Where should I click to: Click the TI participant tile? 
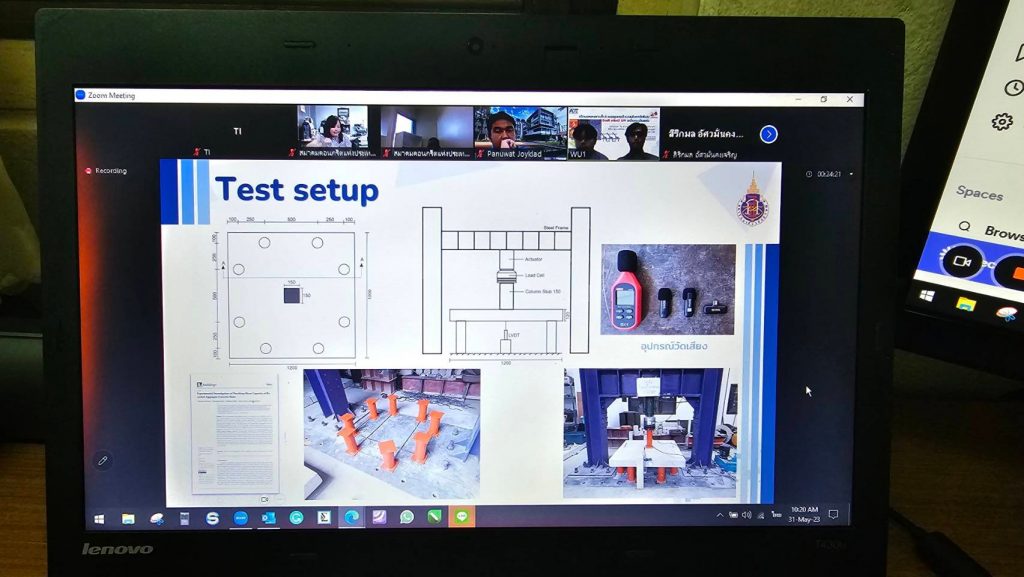coord(237,132)
